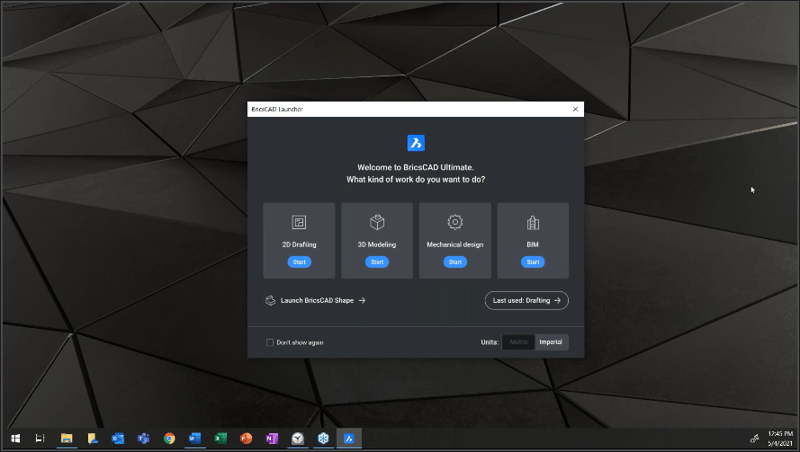This screenshot has width=800, height=452.
Task: Open the Windows Start menu
Action: (15, 438)
